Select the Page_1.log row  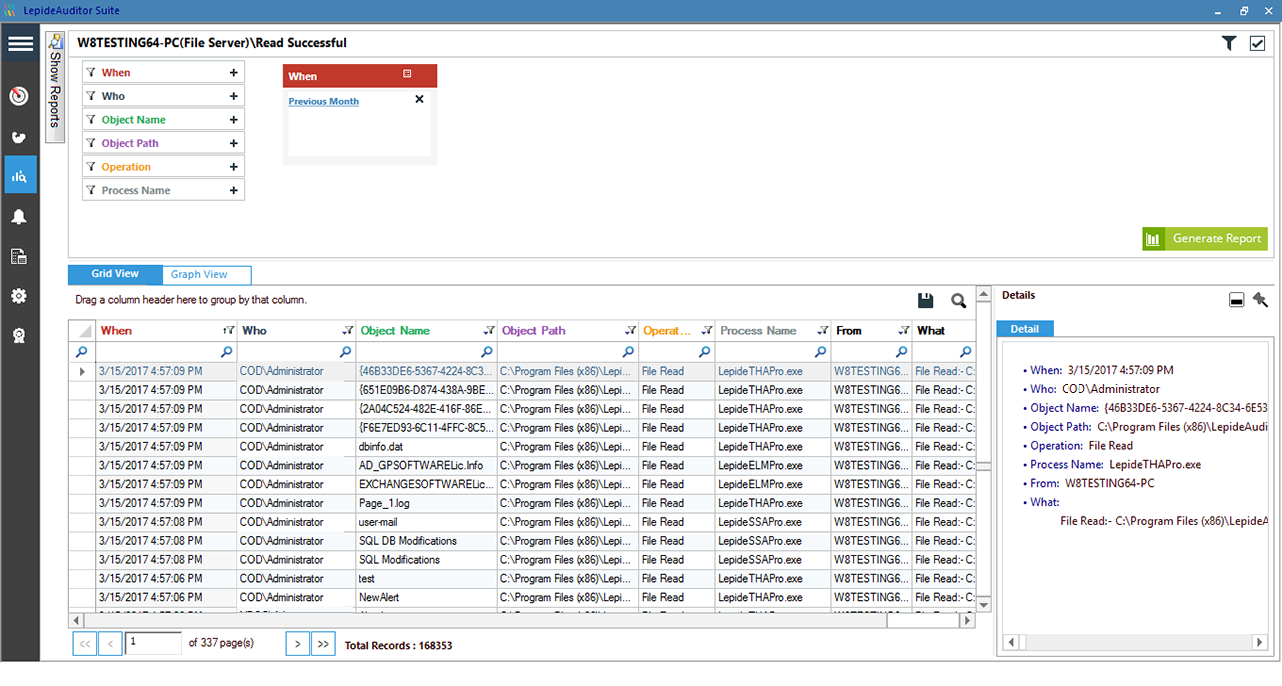(522, 503)
